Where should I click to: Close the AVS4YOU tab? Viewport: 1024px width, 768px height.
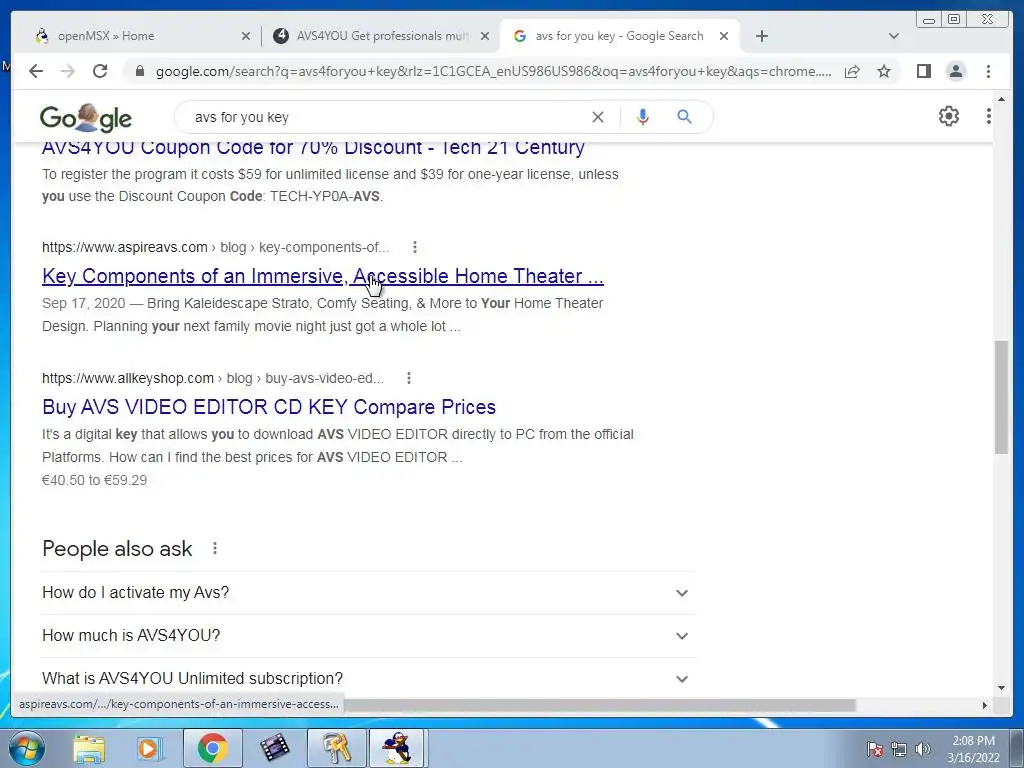tap(485, 36)
